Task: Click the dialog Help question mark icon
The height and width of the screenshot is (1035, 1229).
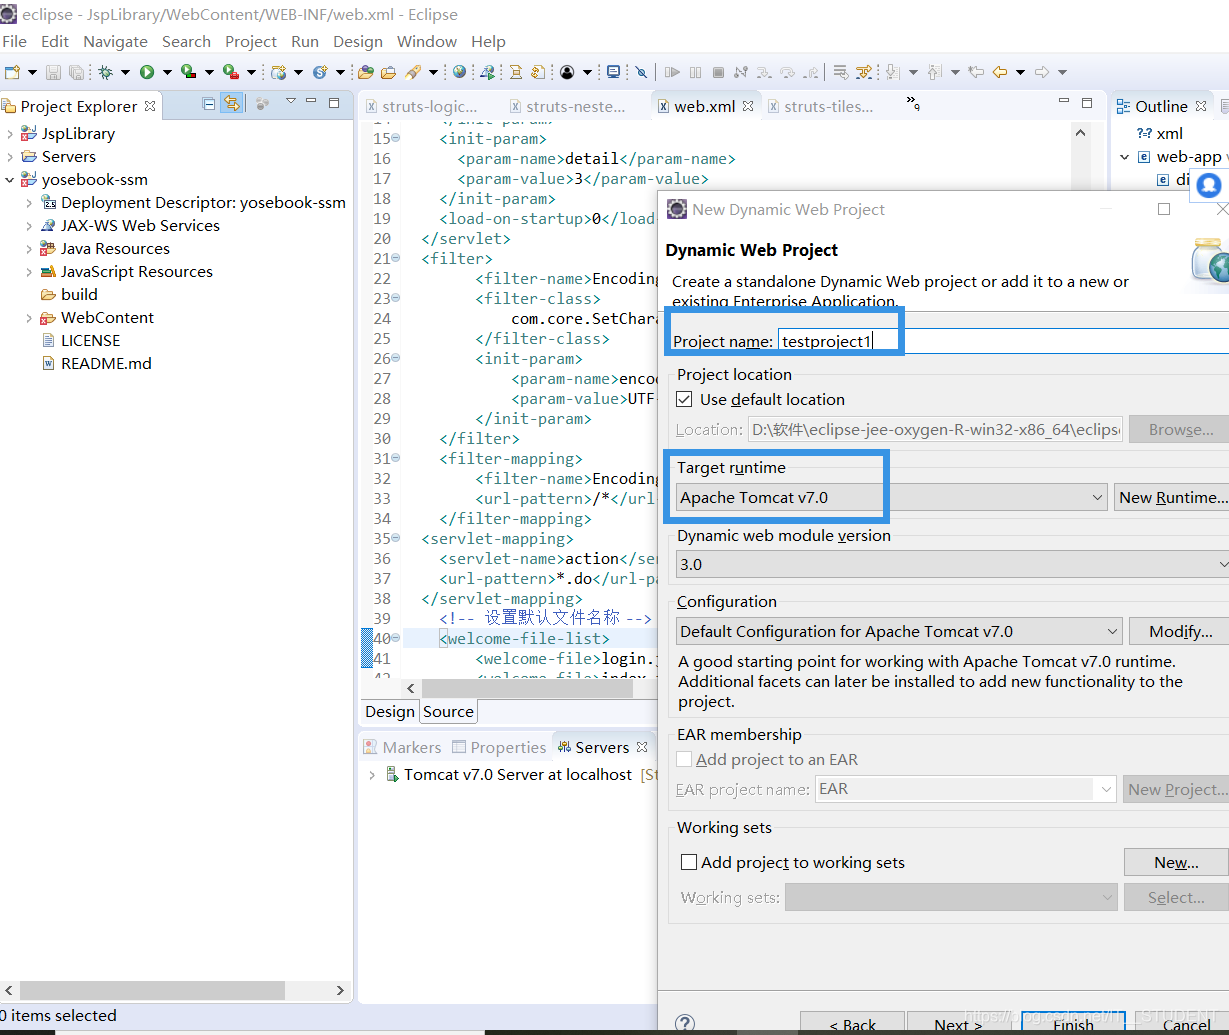Action: point(685,1023)
